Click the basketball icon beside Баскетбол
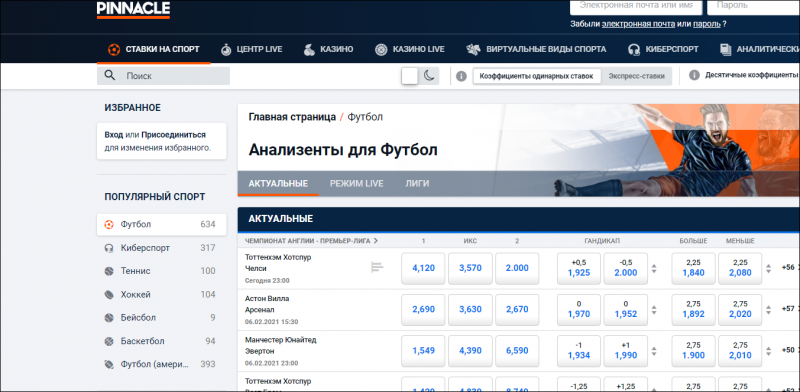The height and width of the screenshot is (392, 800). (109, 341)
